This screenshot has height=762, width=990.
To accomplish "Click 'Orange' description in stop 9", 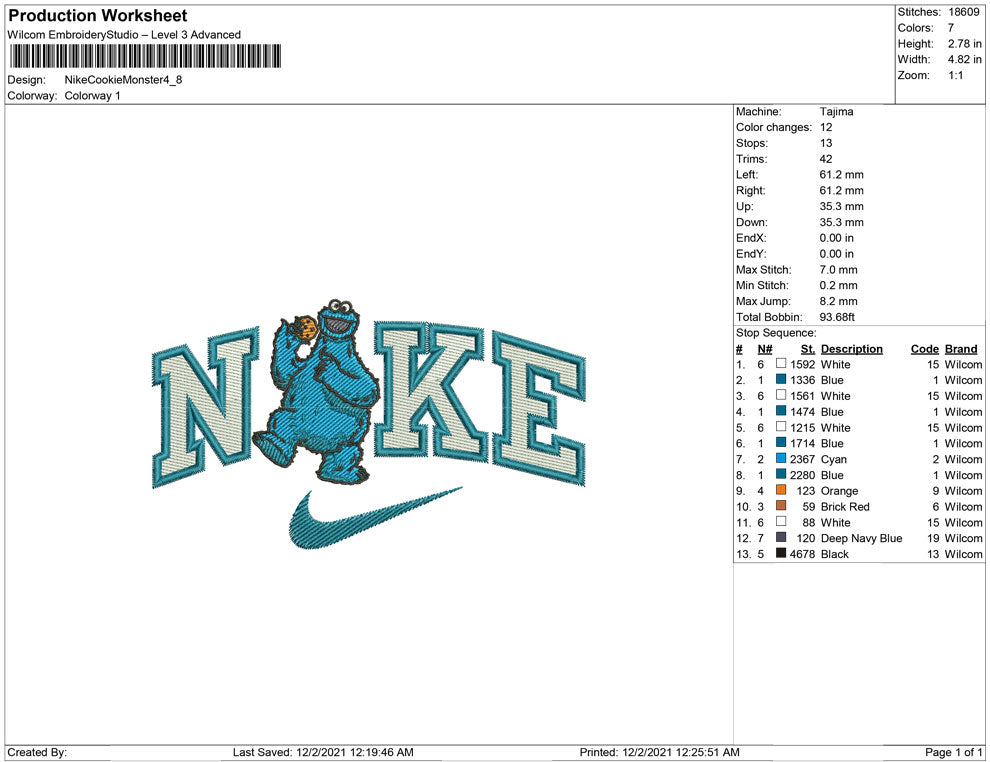I will [839, 491].
